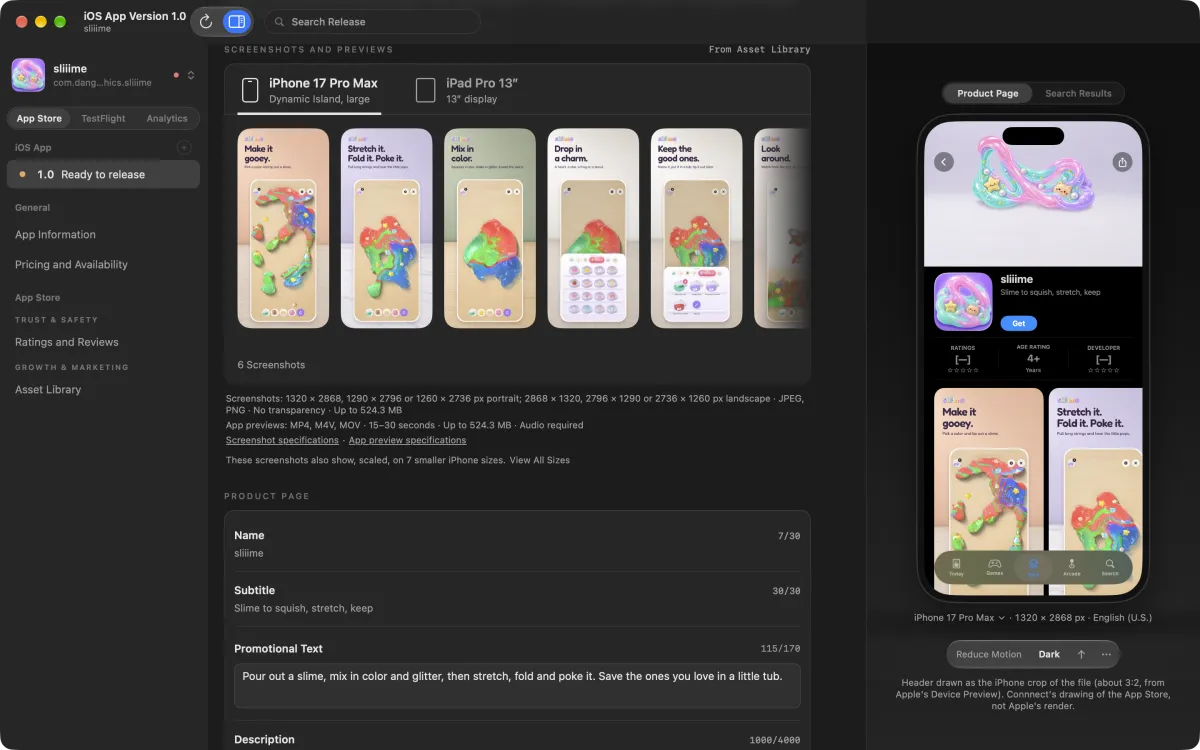This screenshot has height=750, width=1200.
Task: Select the iPad Pro 13" device tab
Action: [468, 90]
